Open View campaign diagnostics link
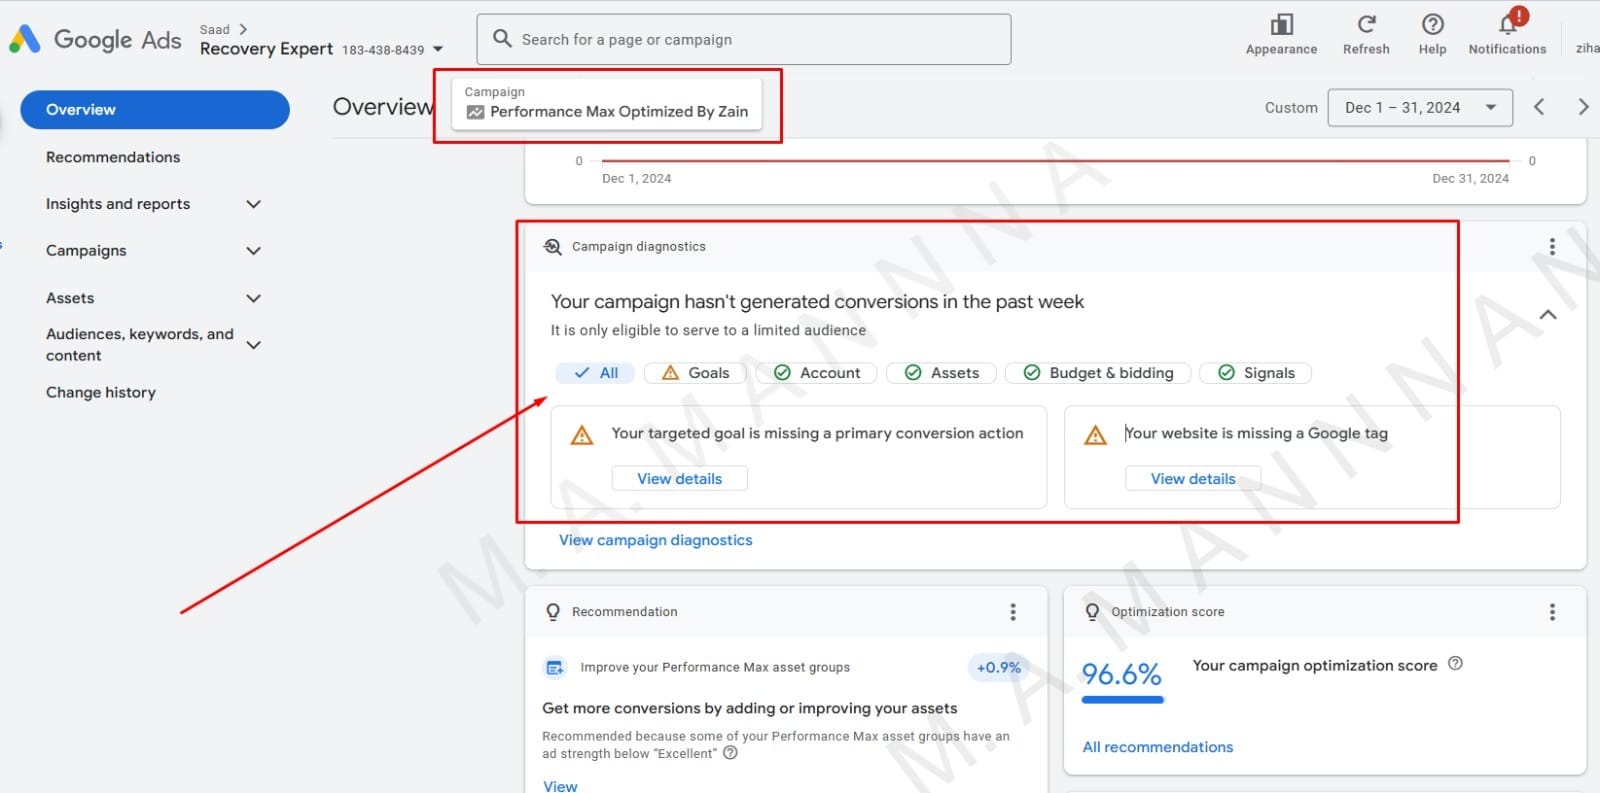This screenshot has width=1600, height=793. (x=655, y=540)
